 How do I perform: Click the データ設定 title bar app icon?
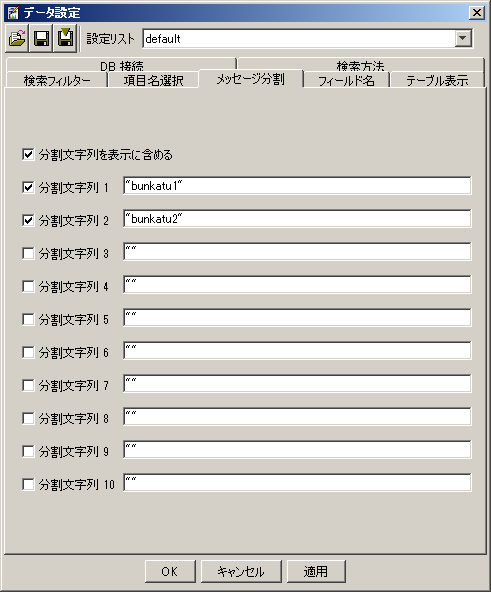pyautogui.click(x=13, y=13)
